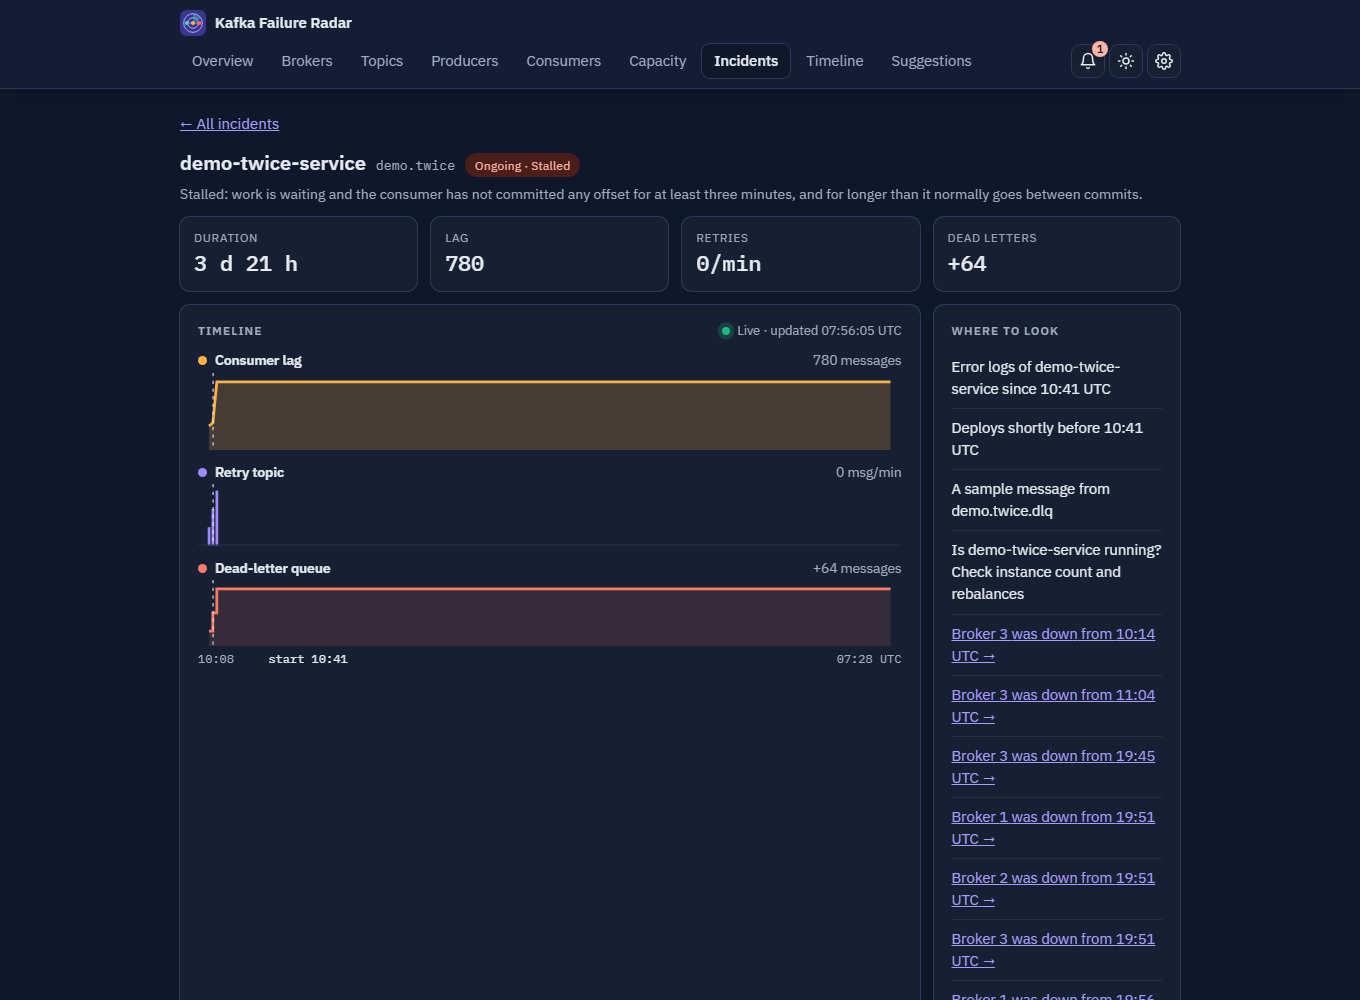
Task: Click the 'Dead-letter queue' series label
Action: (x=272, y=569)
